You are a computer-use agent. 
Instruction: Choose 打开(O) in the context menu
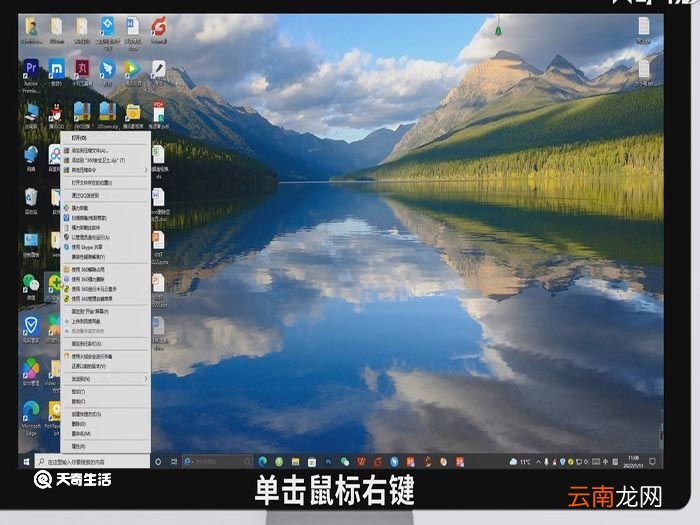[x=106, y=138]
